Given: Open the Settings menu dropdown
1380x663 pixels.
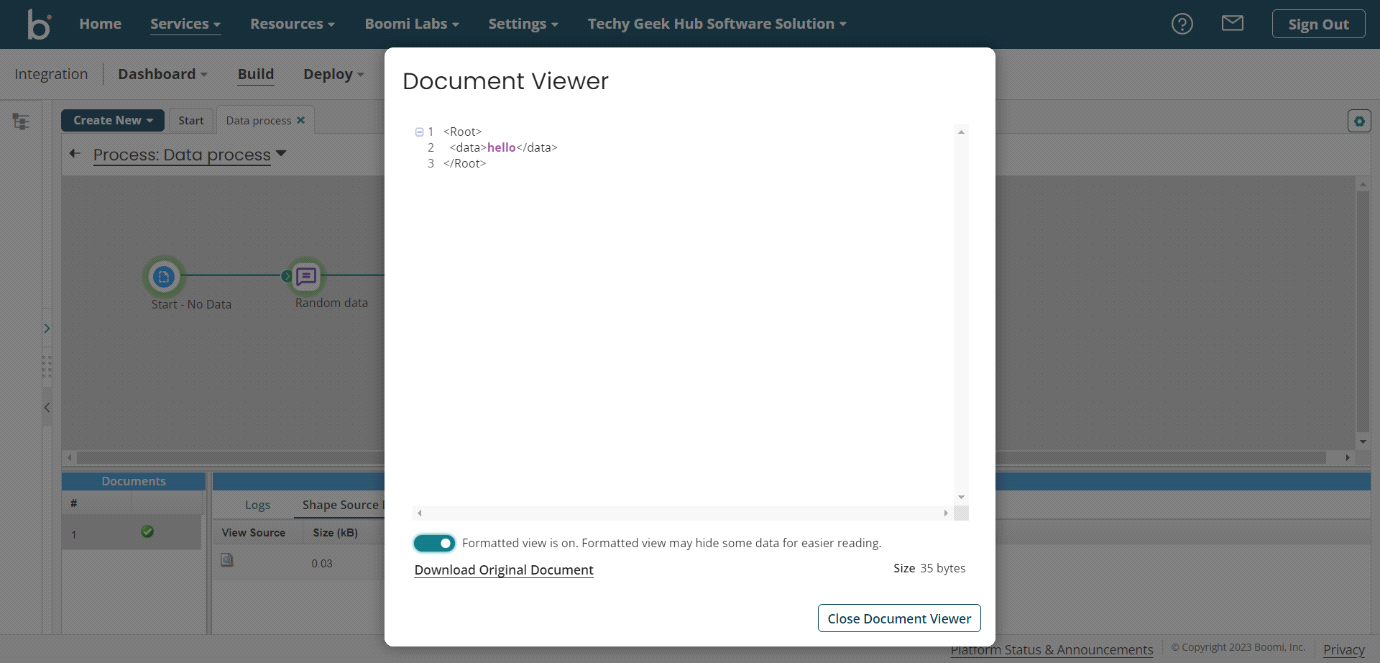Looking at the screenshot, I should pos(523,24).
